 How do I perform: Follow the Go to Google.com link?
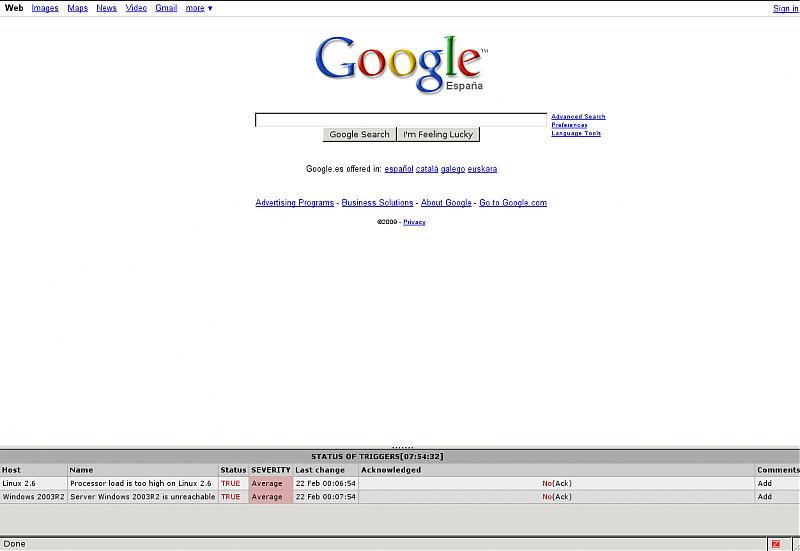pyautogui.click(x=513, y=203)
